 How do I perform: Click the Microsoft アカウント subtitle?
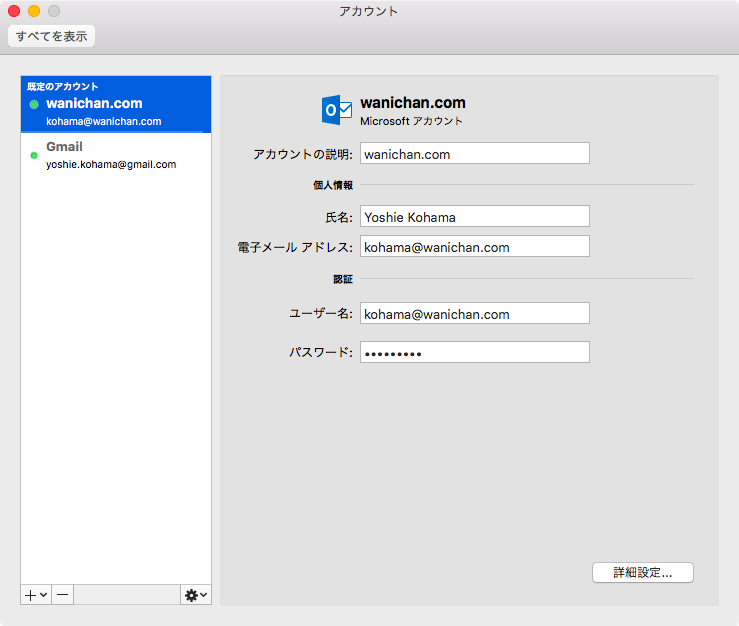point(411,121)
